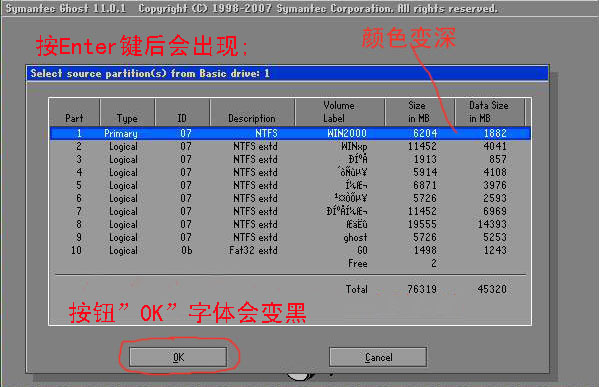Select logical partition 5 with size 6871
Viewport: 599px width, 387px height.
click(290, 185)
